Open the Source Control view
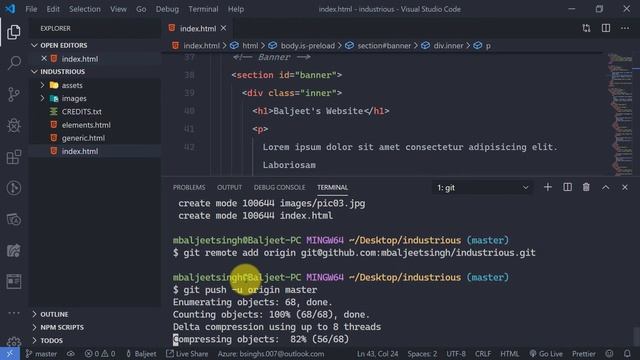Viewport: 640px width, 360px height. (x=13, y=94)
